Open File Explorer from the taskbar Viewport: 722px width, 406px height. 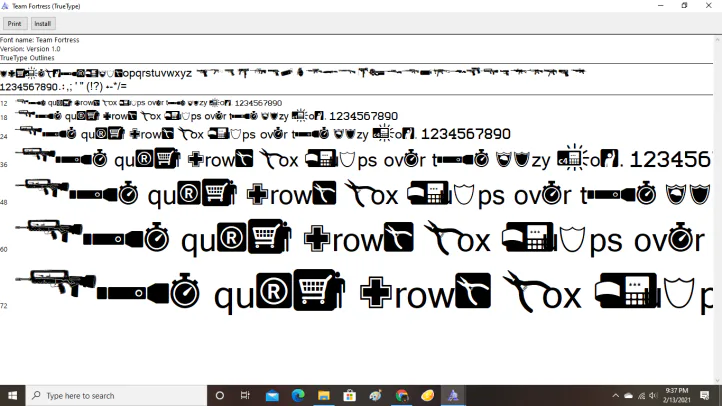click(324, 395)
